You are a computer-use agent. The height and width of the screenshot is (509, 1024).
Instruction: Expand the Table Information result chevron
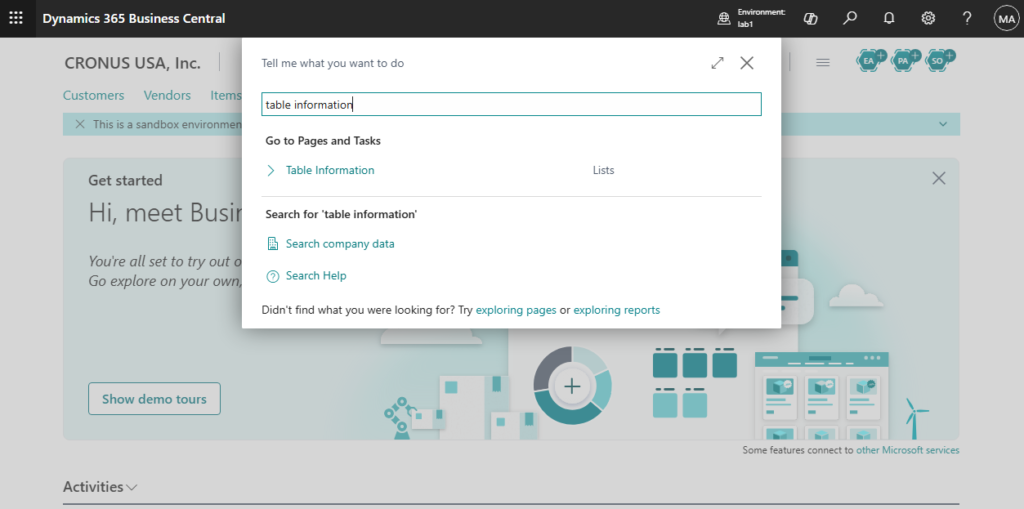[x=271, y=171]
